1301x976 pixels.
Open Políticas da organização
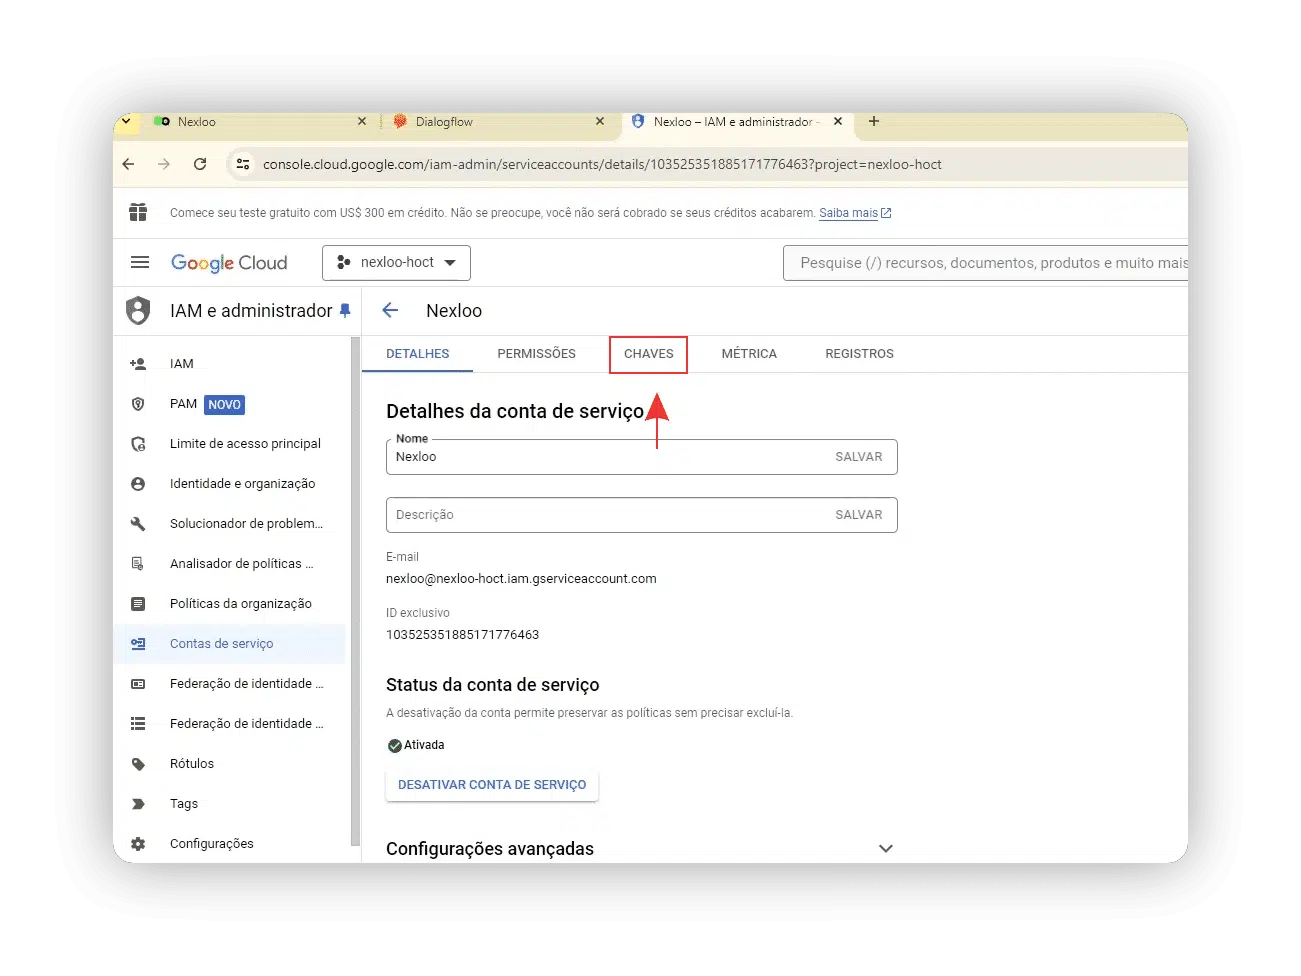[241, 604]
